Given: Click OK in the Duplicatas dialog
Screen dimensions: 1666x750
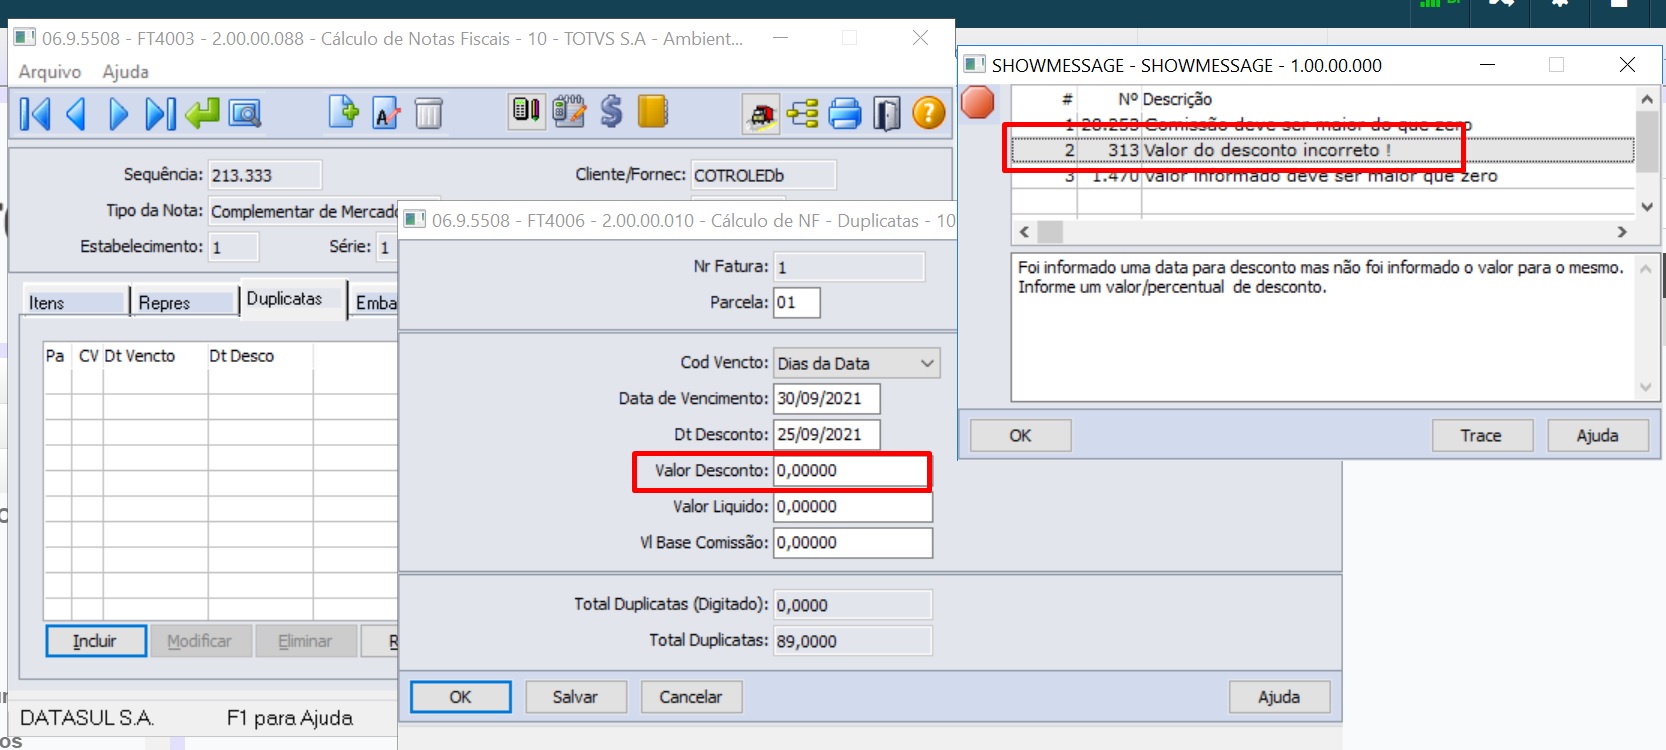Looking at the screenshot, I should click(x=460, y=697).
